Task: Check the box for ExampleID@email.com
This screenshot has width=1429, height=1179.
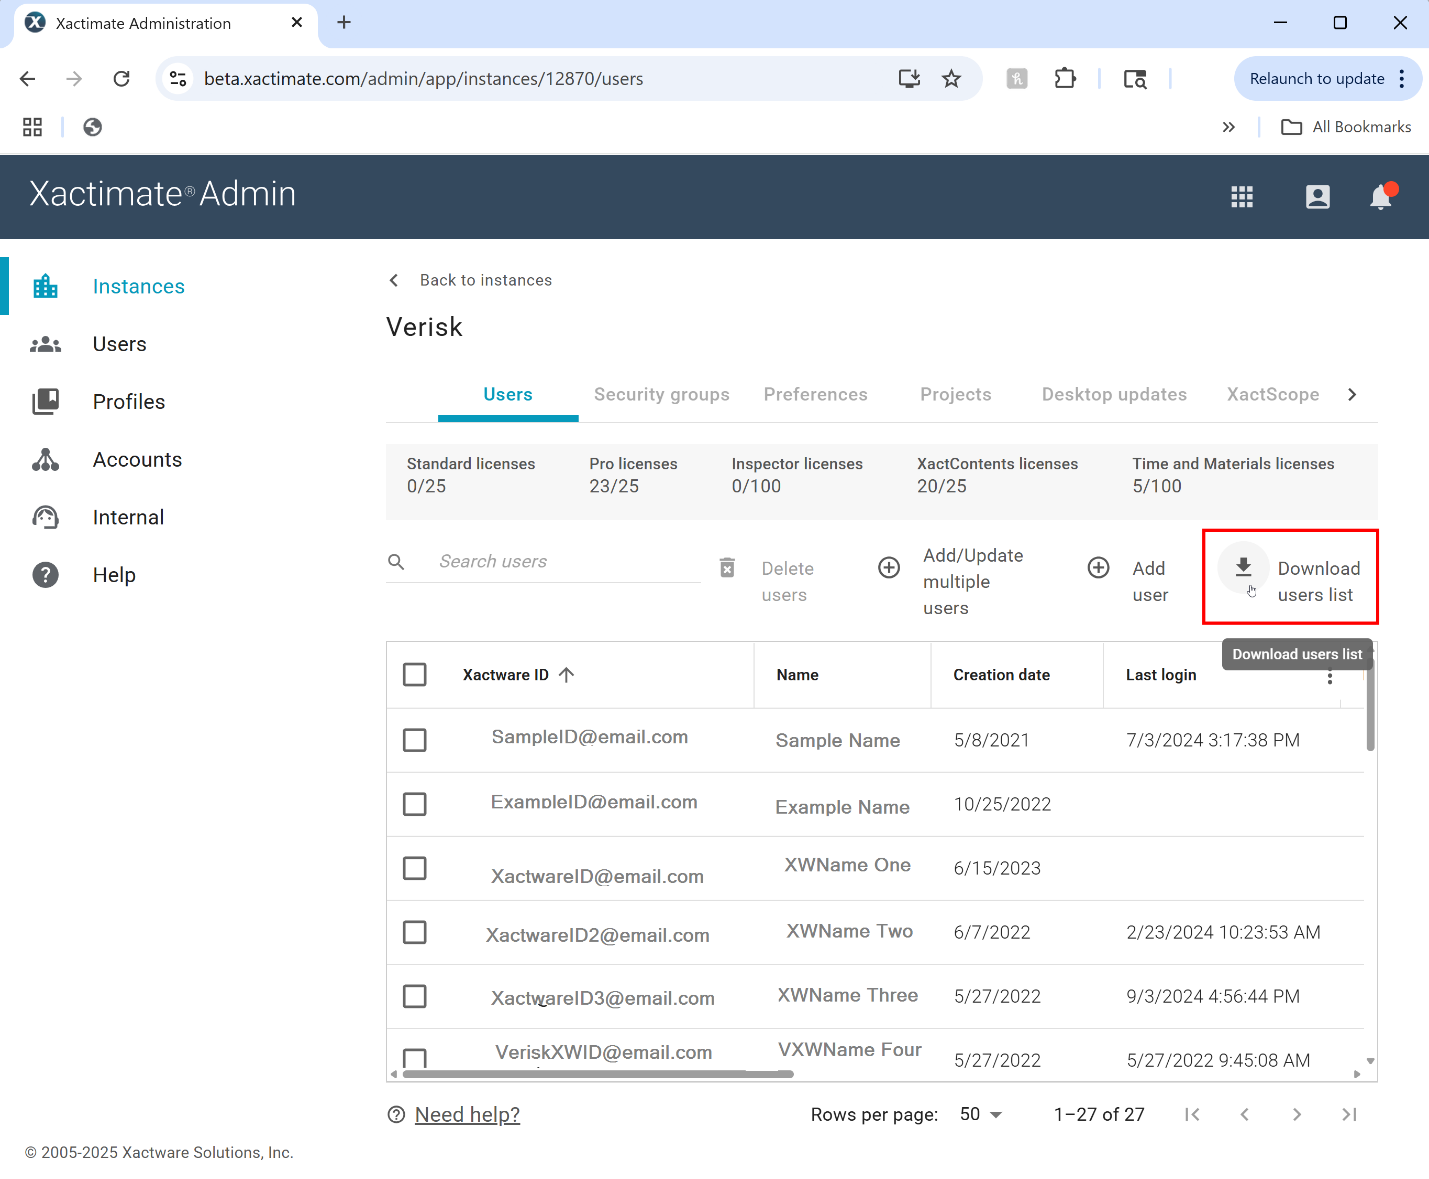Action: 415,804
